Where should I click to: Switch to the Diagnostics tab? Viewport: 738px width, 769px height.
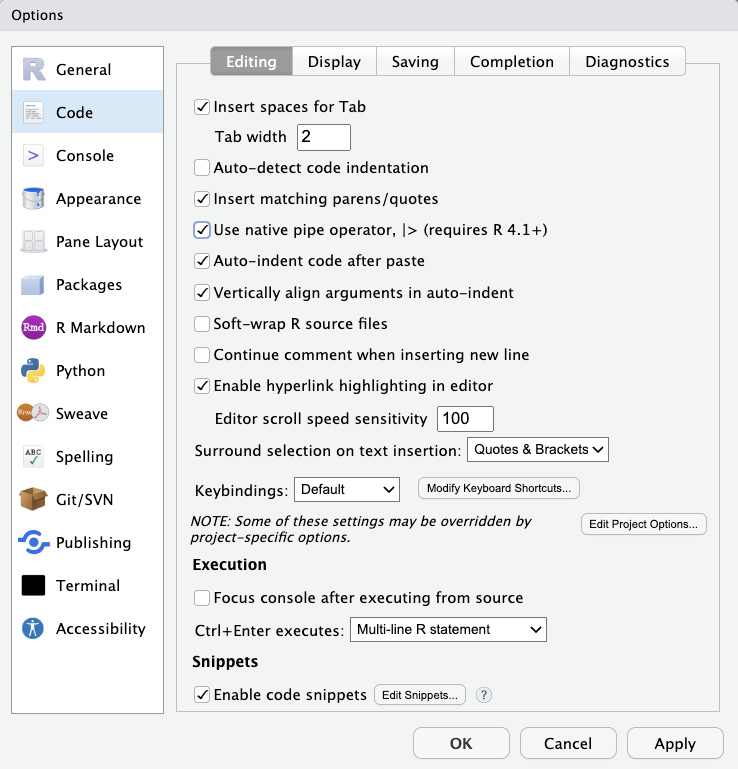[x=627, y=62]
